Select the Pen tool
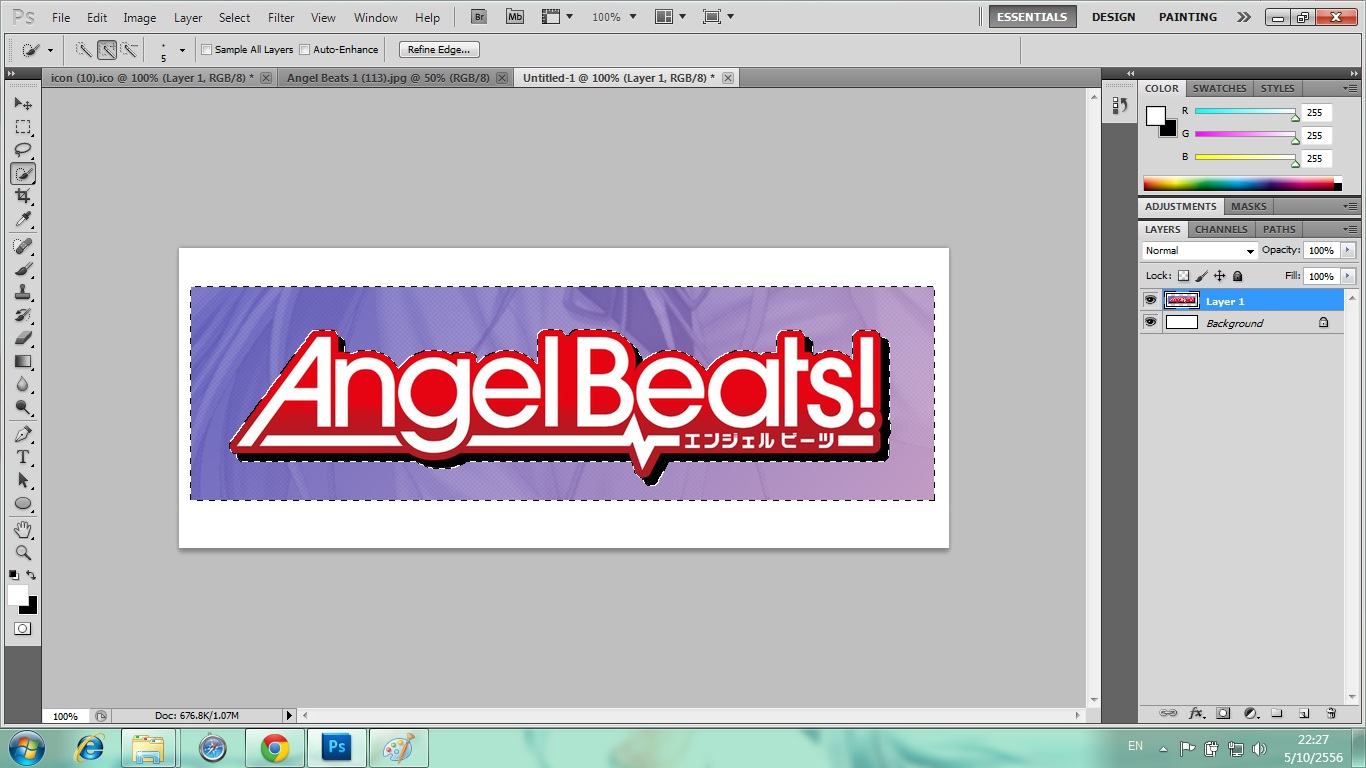 [23, 434]
